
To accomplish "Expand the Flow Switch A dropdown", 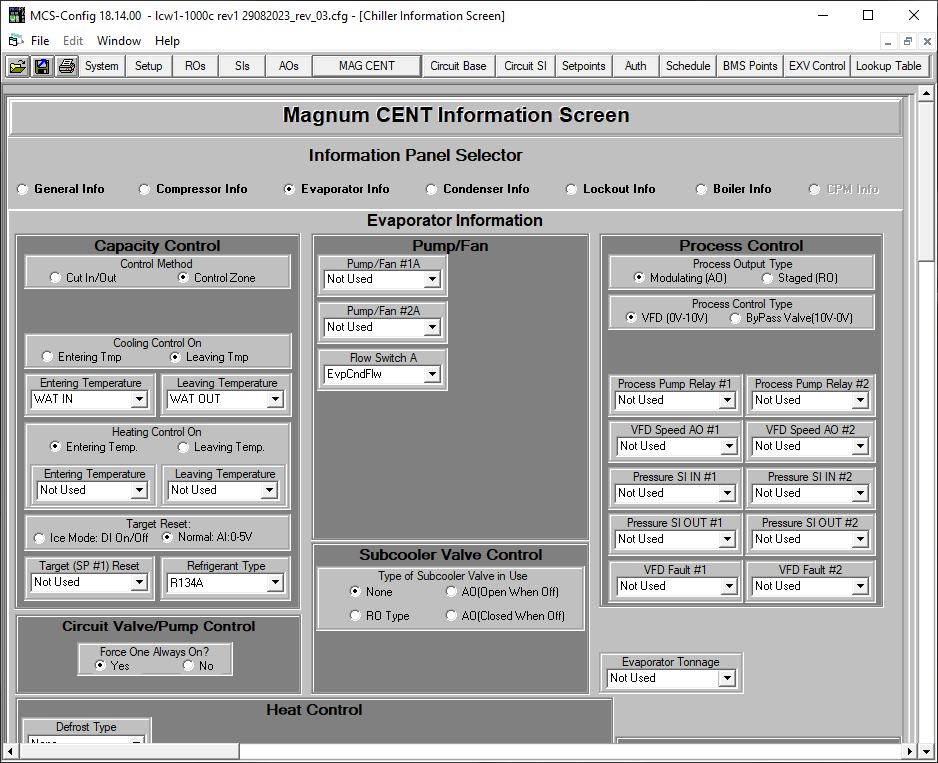I will 432,375.
